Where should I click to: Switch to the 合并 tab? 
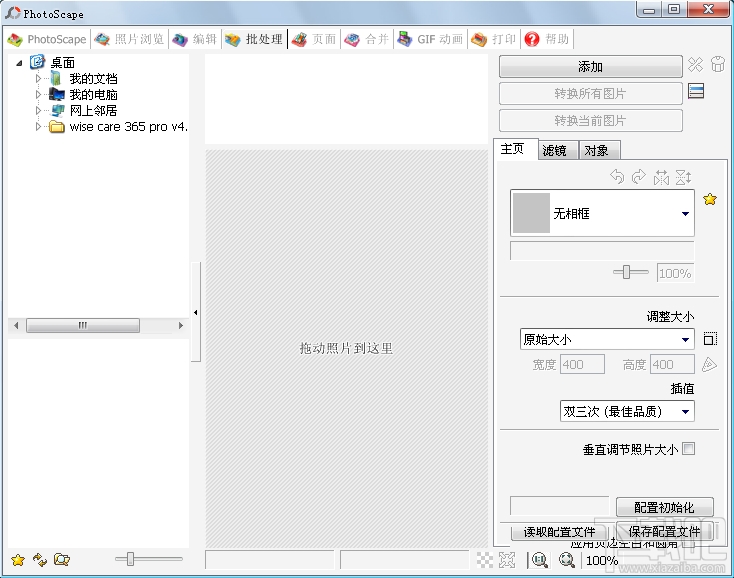367,39
